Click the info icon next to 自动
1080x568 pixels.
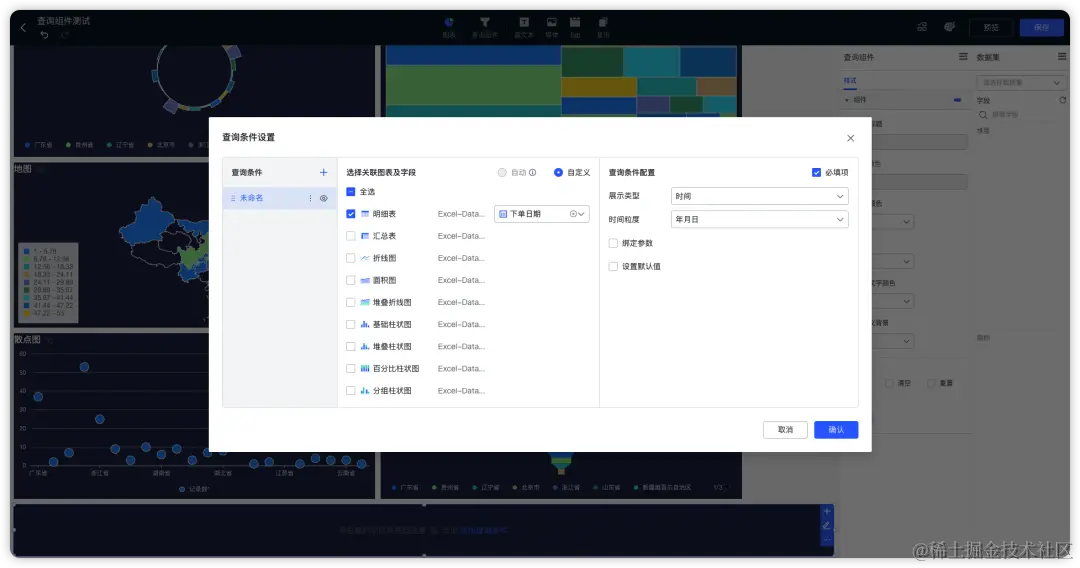pos(532,173)
